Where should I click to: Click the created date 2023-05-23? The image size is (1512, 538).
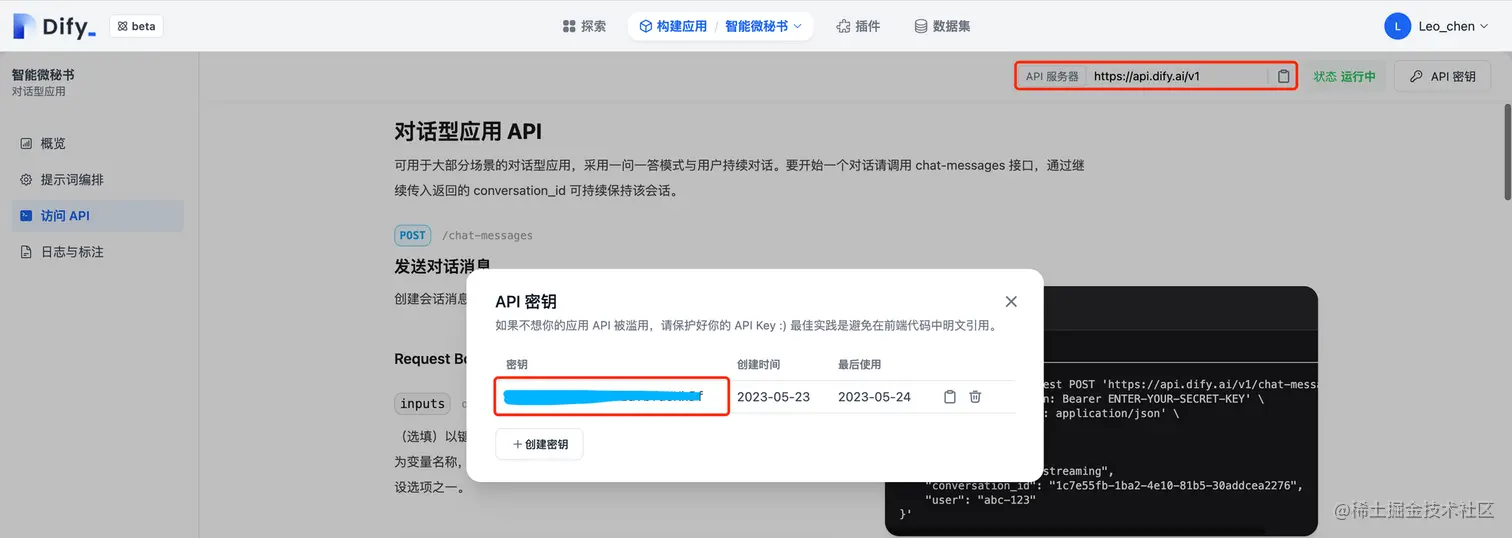click(x=773, y=397)
